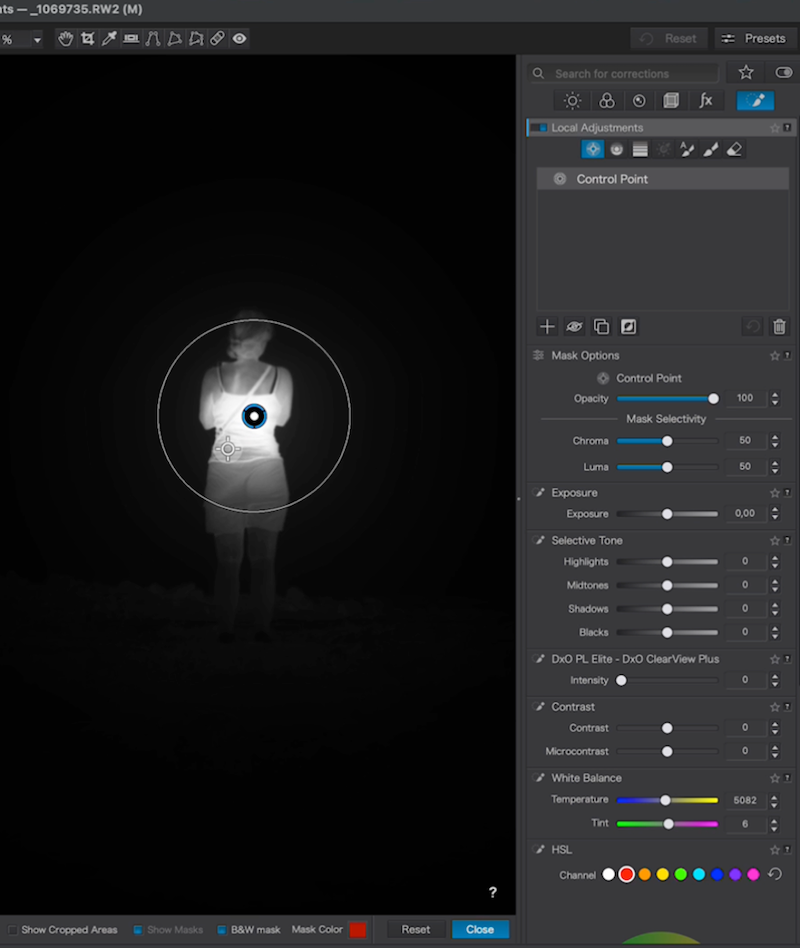Click the control point center on image

click(x=254, y=416)
